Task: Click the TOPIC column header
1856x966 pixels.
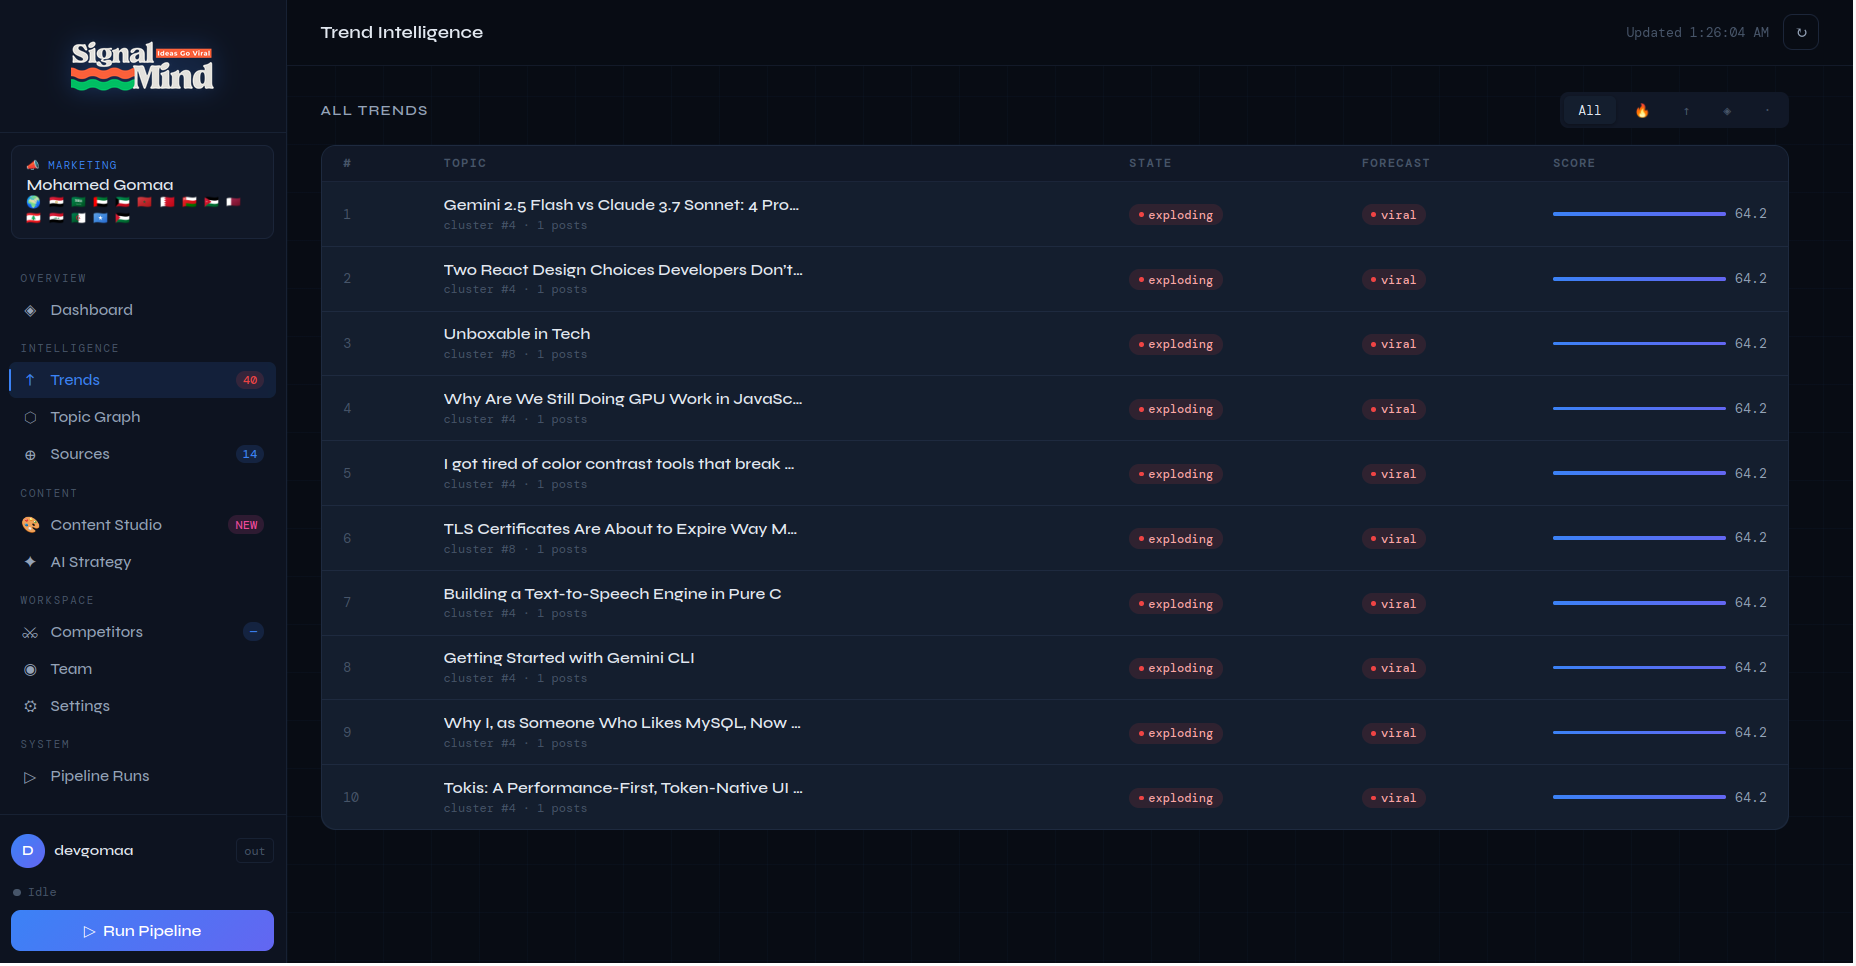Action: [x=465, y=163]
